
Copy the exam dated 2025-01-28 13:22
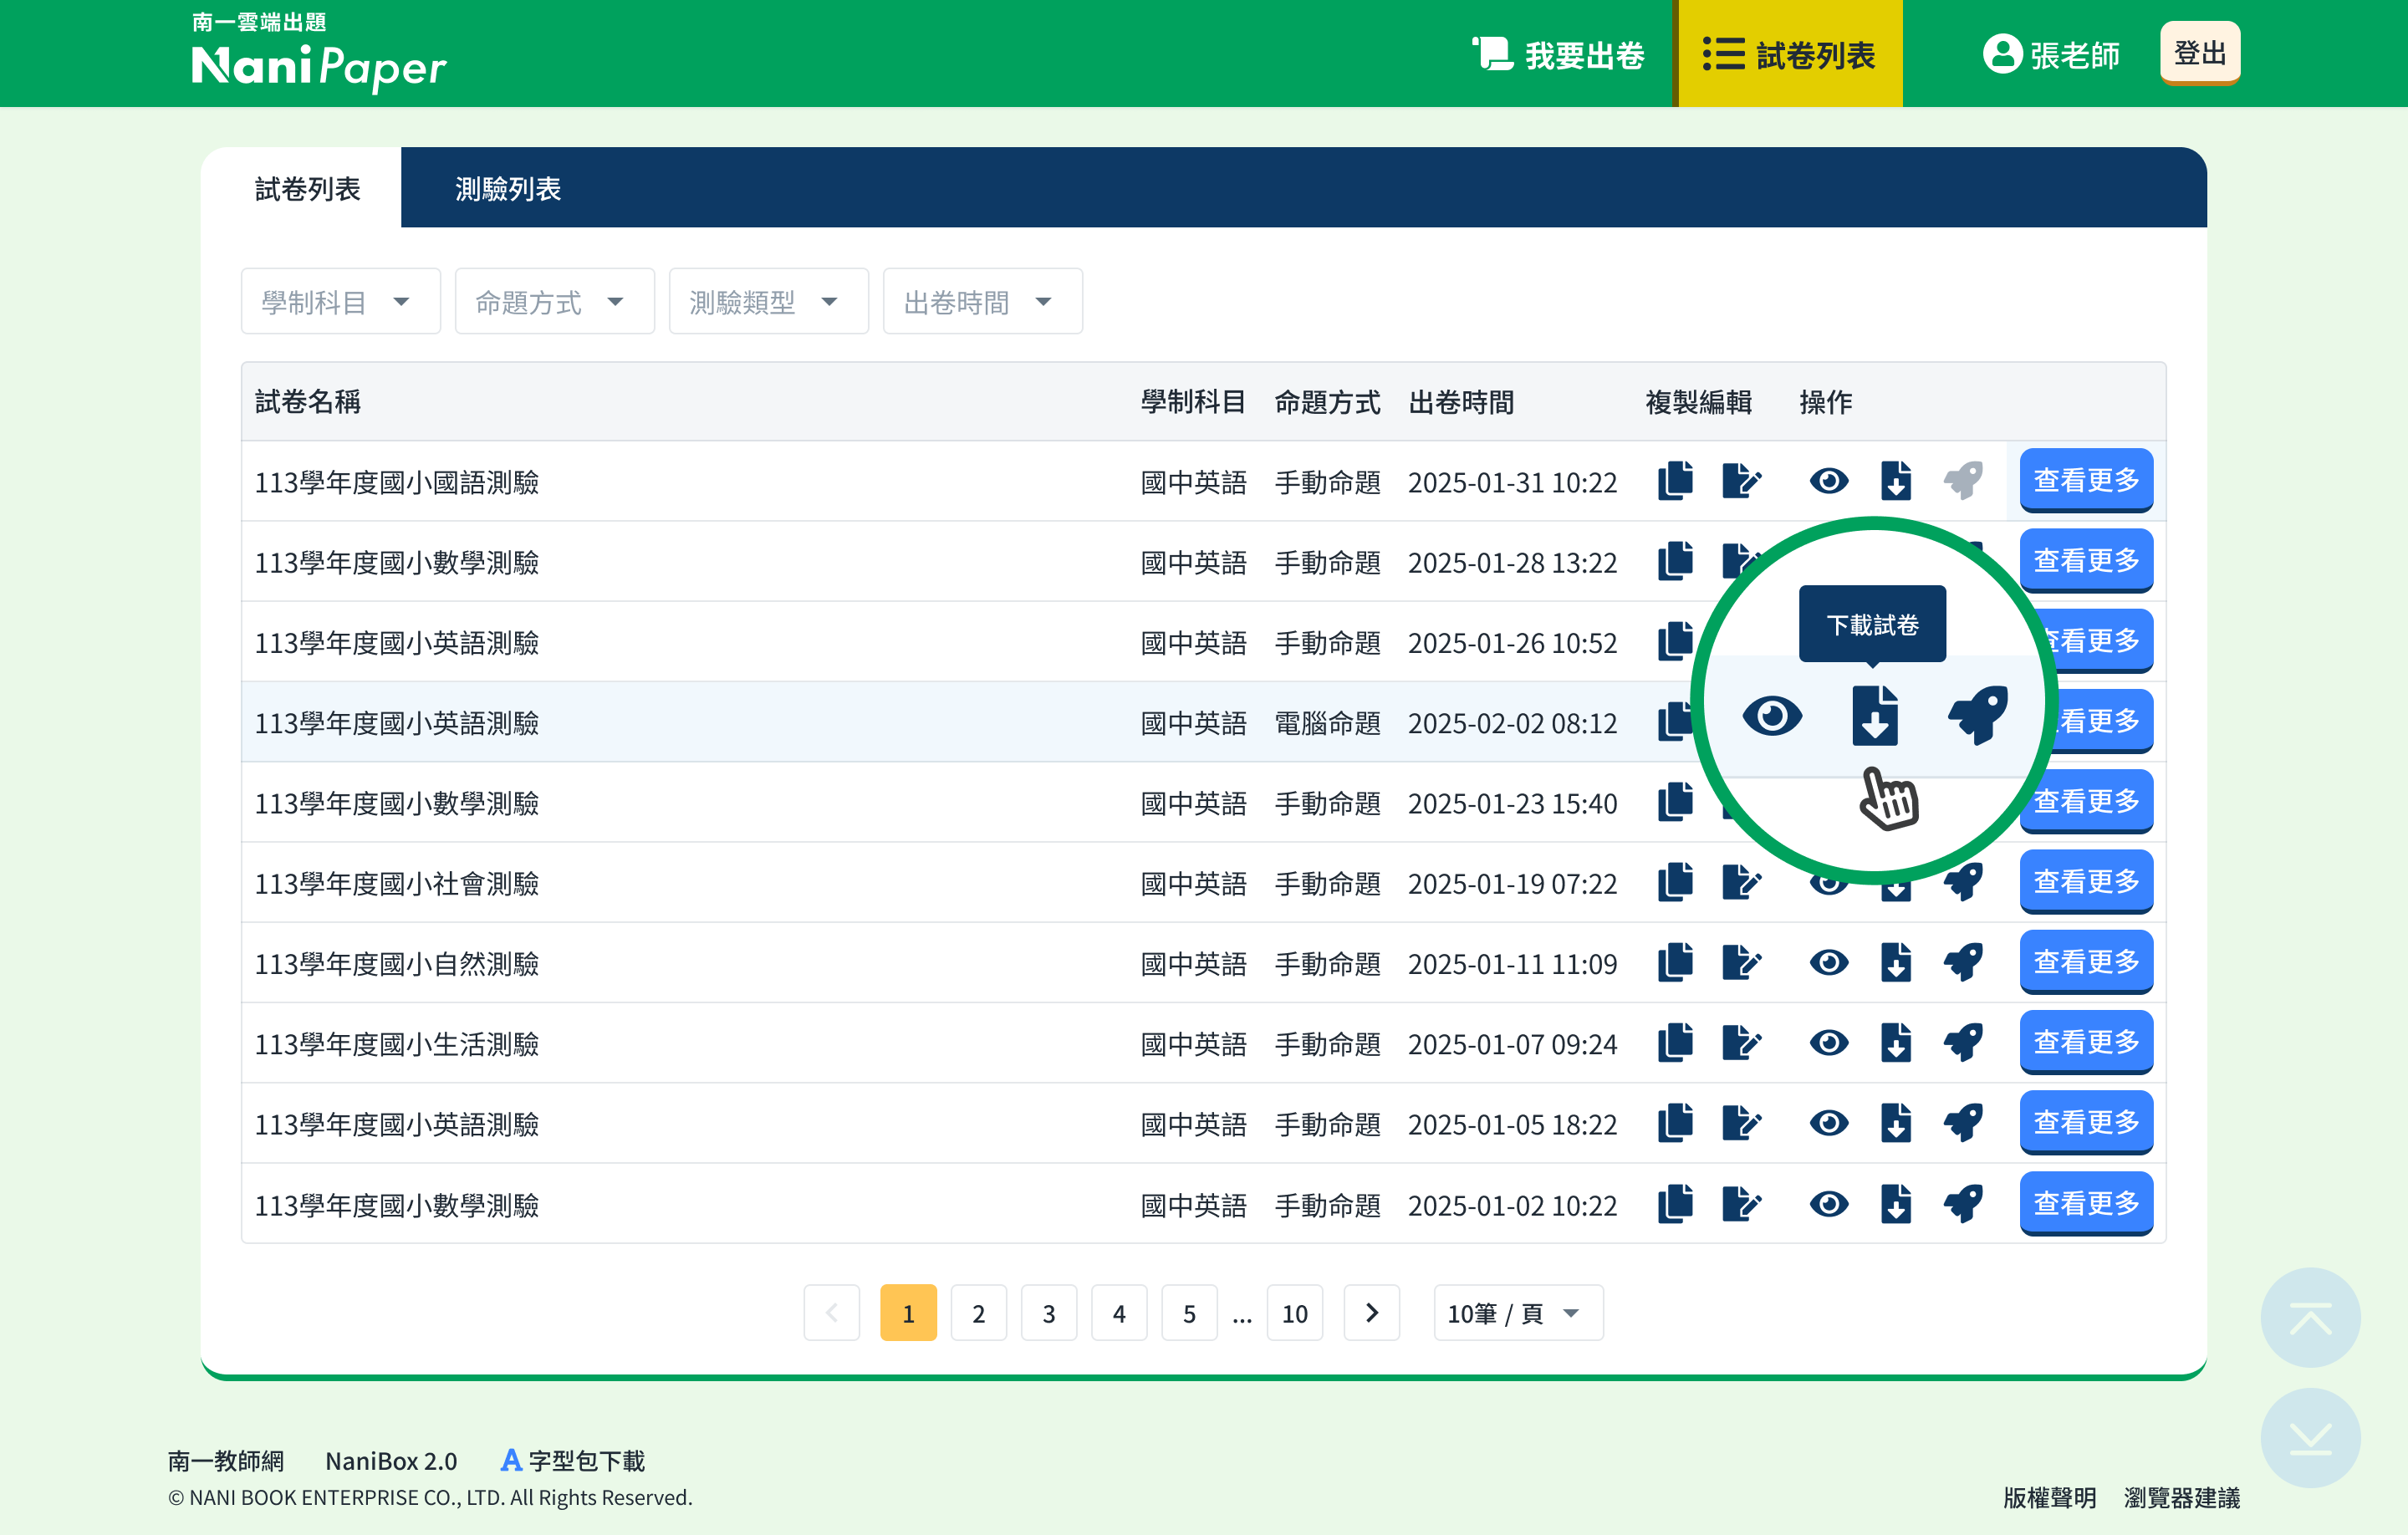1675,561
